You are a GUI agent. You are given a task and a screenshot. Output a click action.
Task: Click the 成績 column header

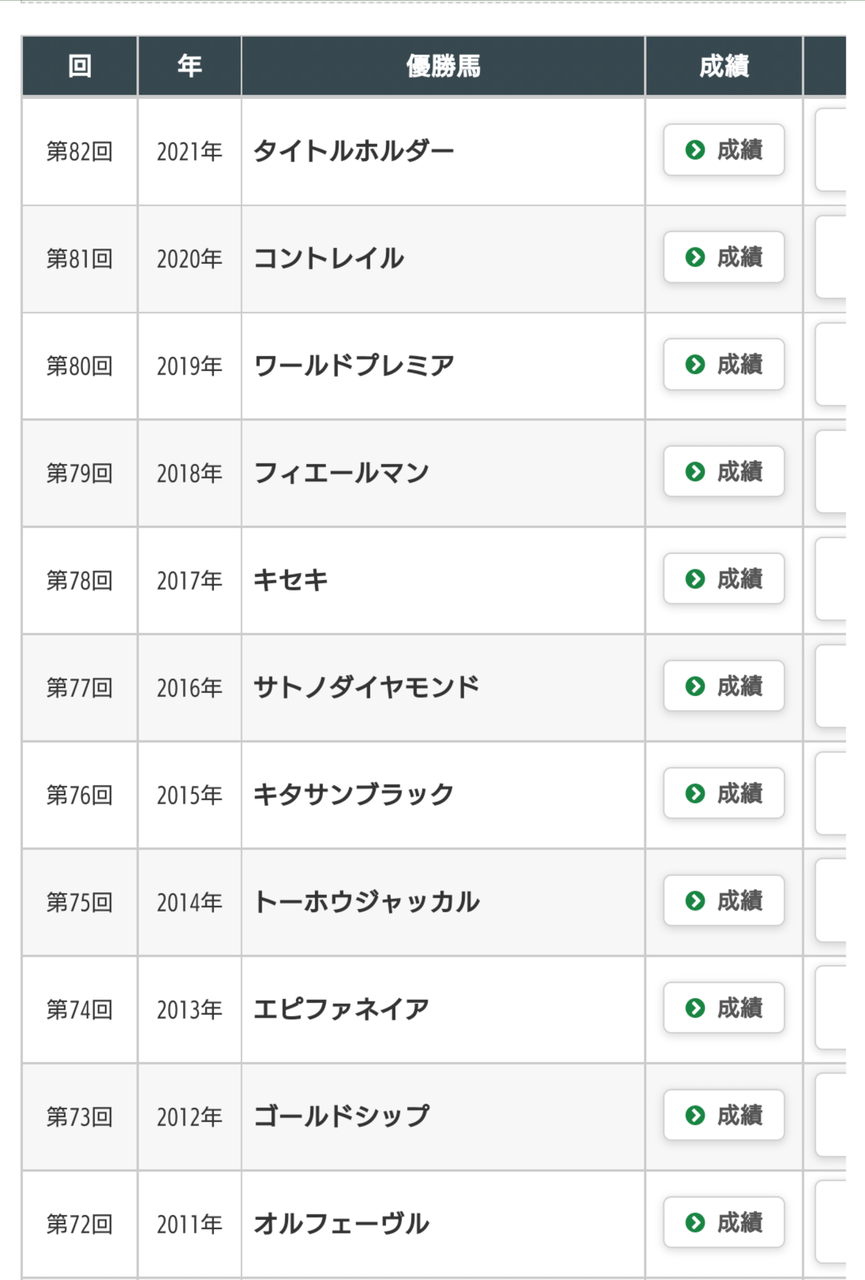[724, 66]
